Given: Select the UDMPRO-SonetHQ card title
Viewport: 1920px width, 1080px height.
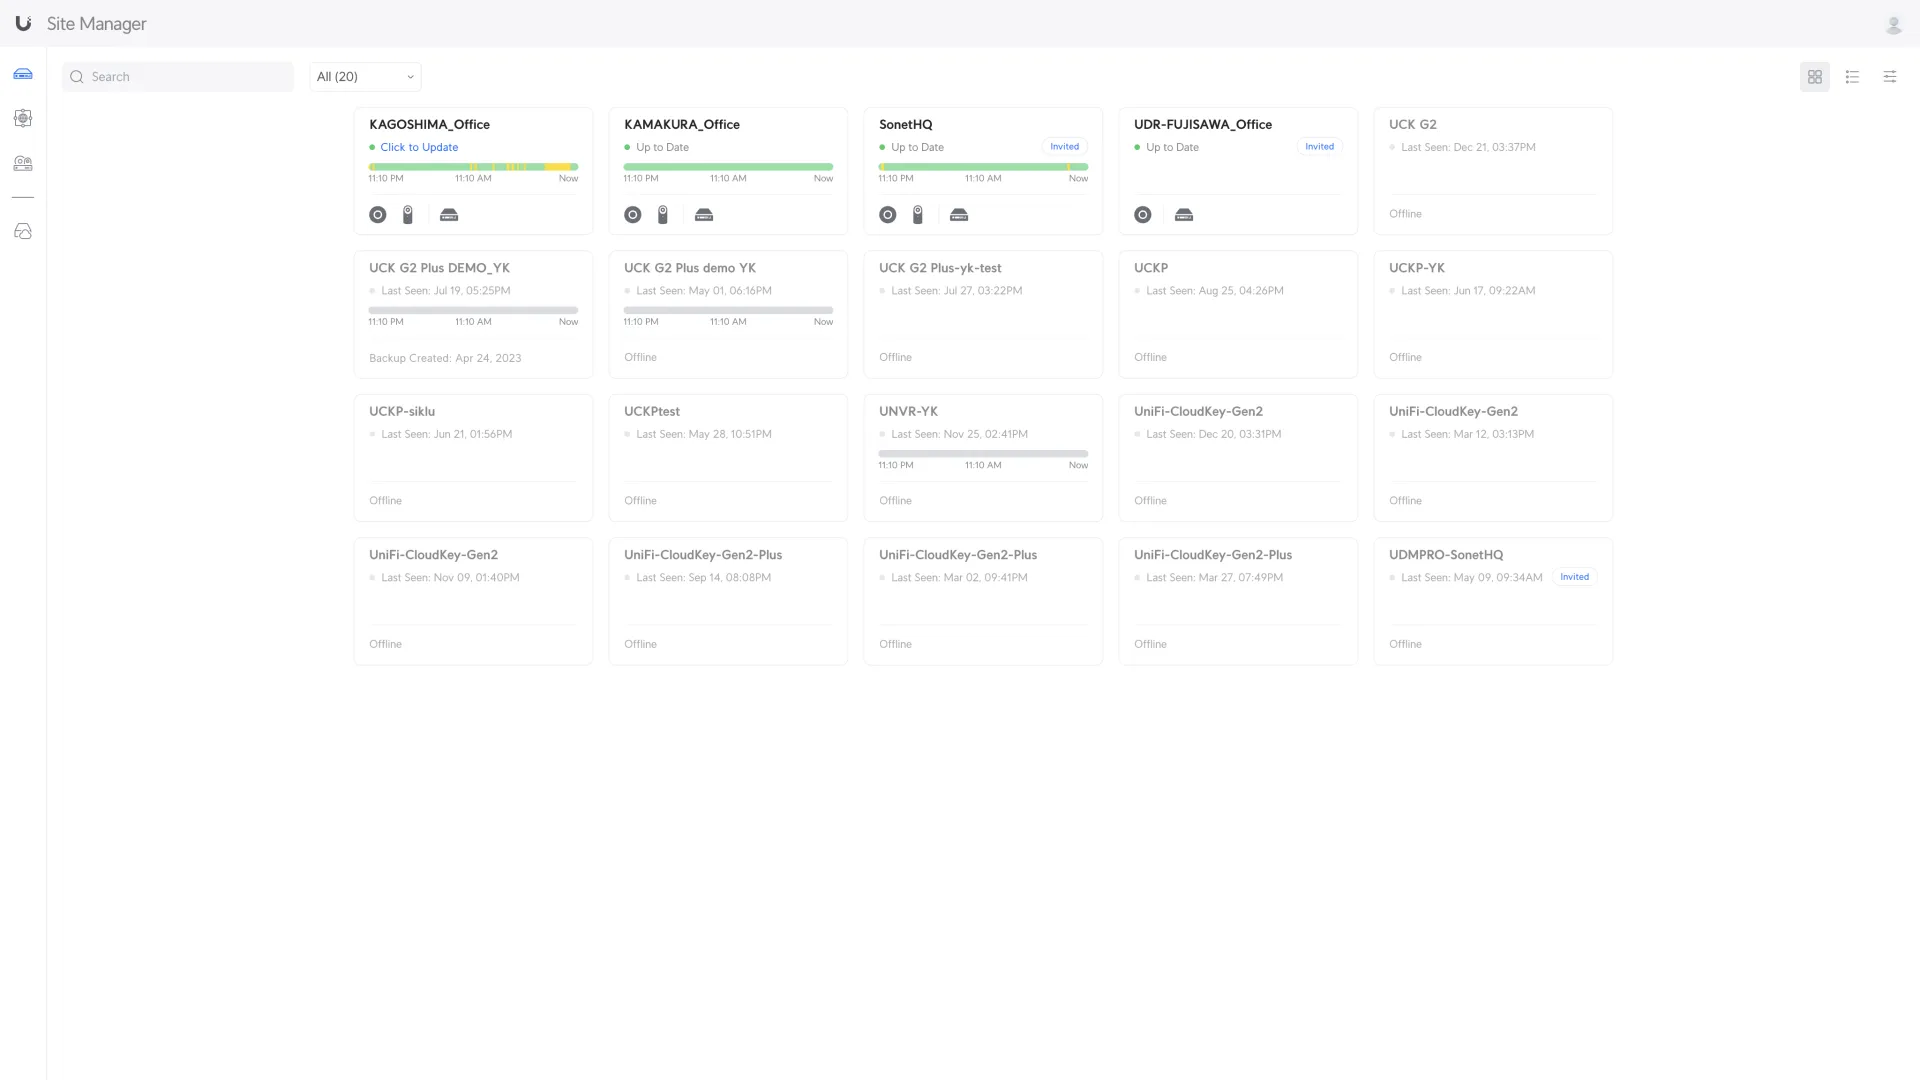Looking at the screenshot, I should 1446,555.
